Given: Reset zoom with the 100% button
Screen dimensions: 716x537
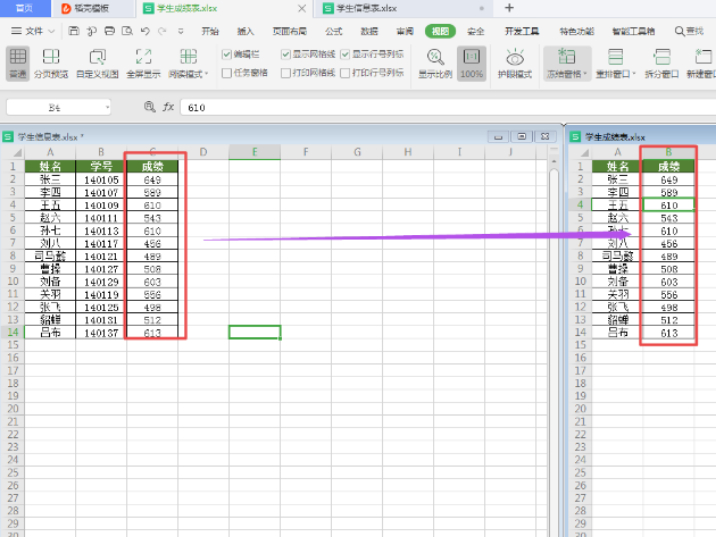Looking at the screenshot, I should [472, 63].
